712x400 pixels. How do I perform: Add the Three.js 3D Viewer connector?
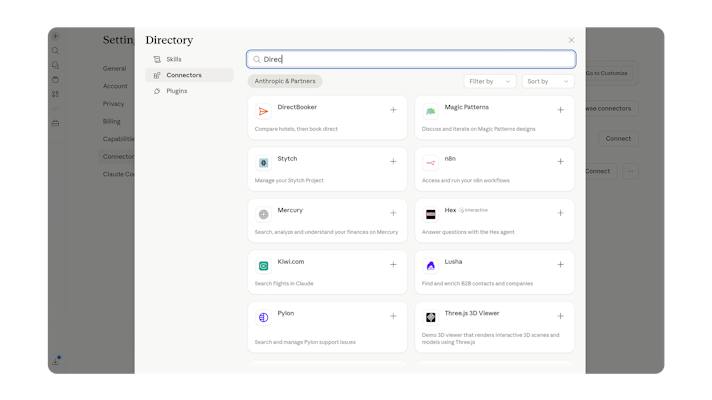(560, 316)
